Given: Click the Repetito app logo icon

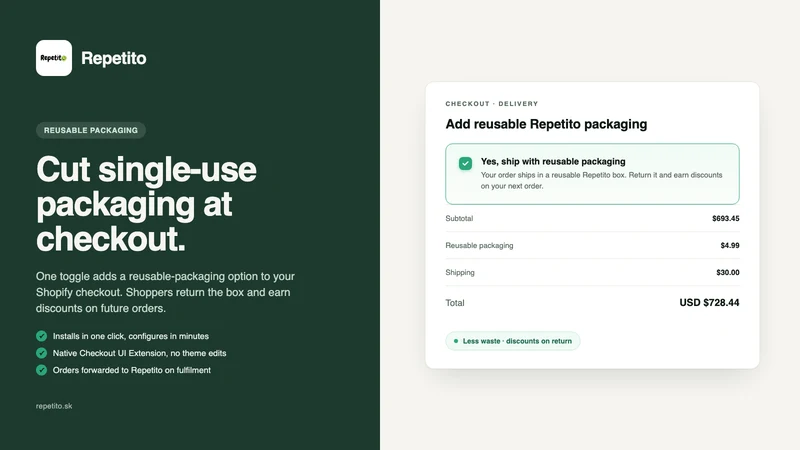Looking at the screenshot, I should click(54, 58).
